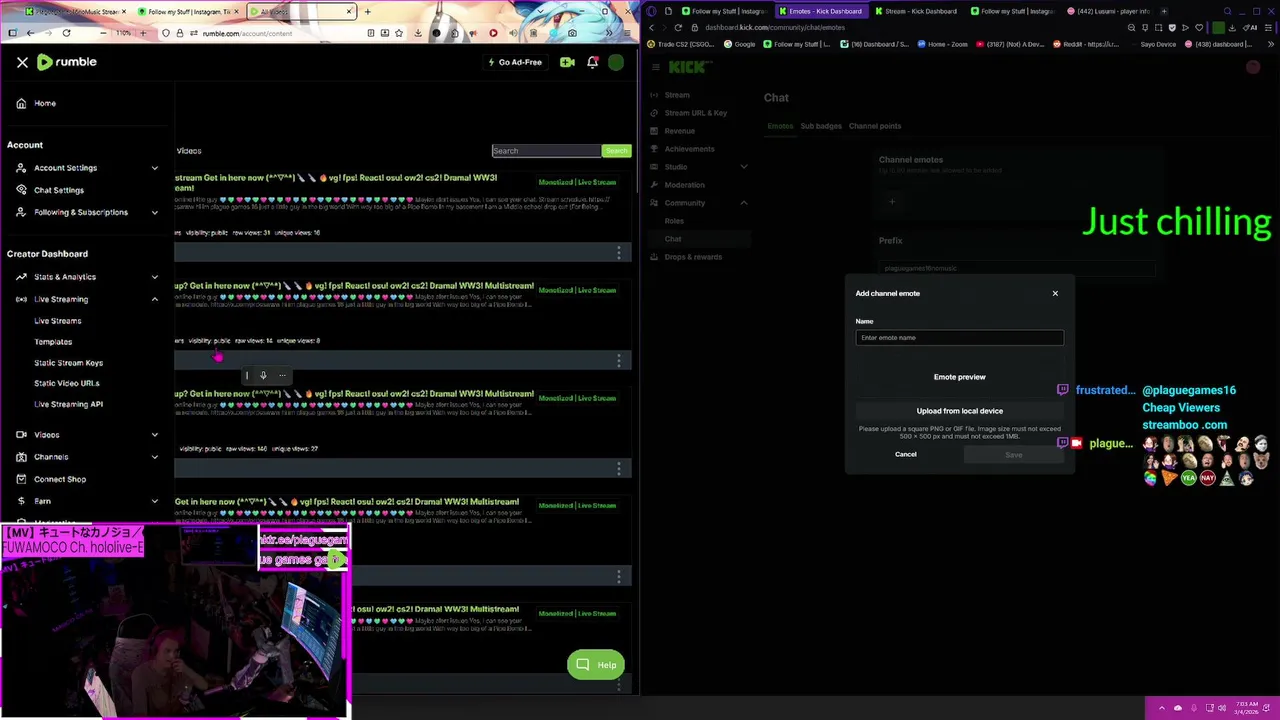Screen dimensions: 1280x720
Task: Close the Add channel emote dialog
Action: click(1055, 293)
